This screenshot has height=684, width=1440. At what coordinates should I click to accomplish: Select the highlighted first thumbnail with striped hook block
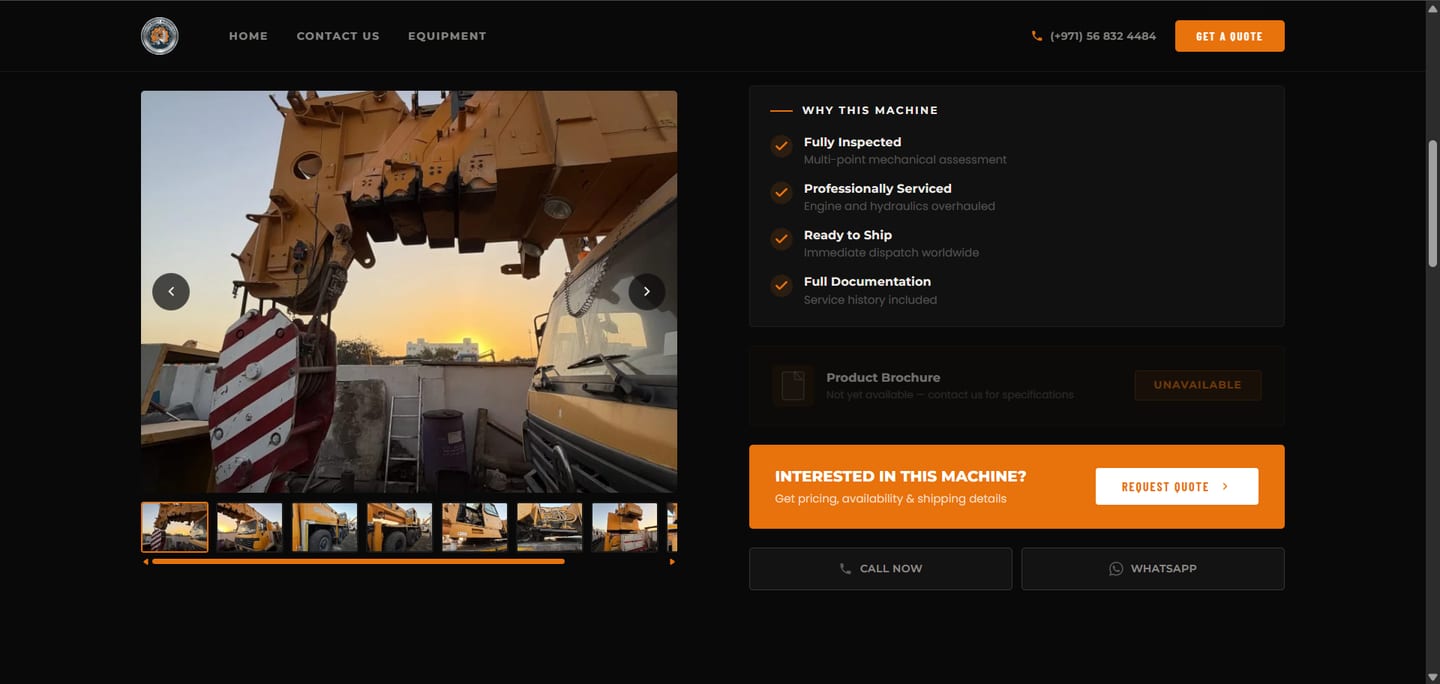pos(175,527)
